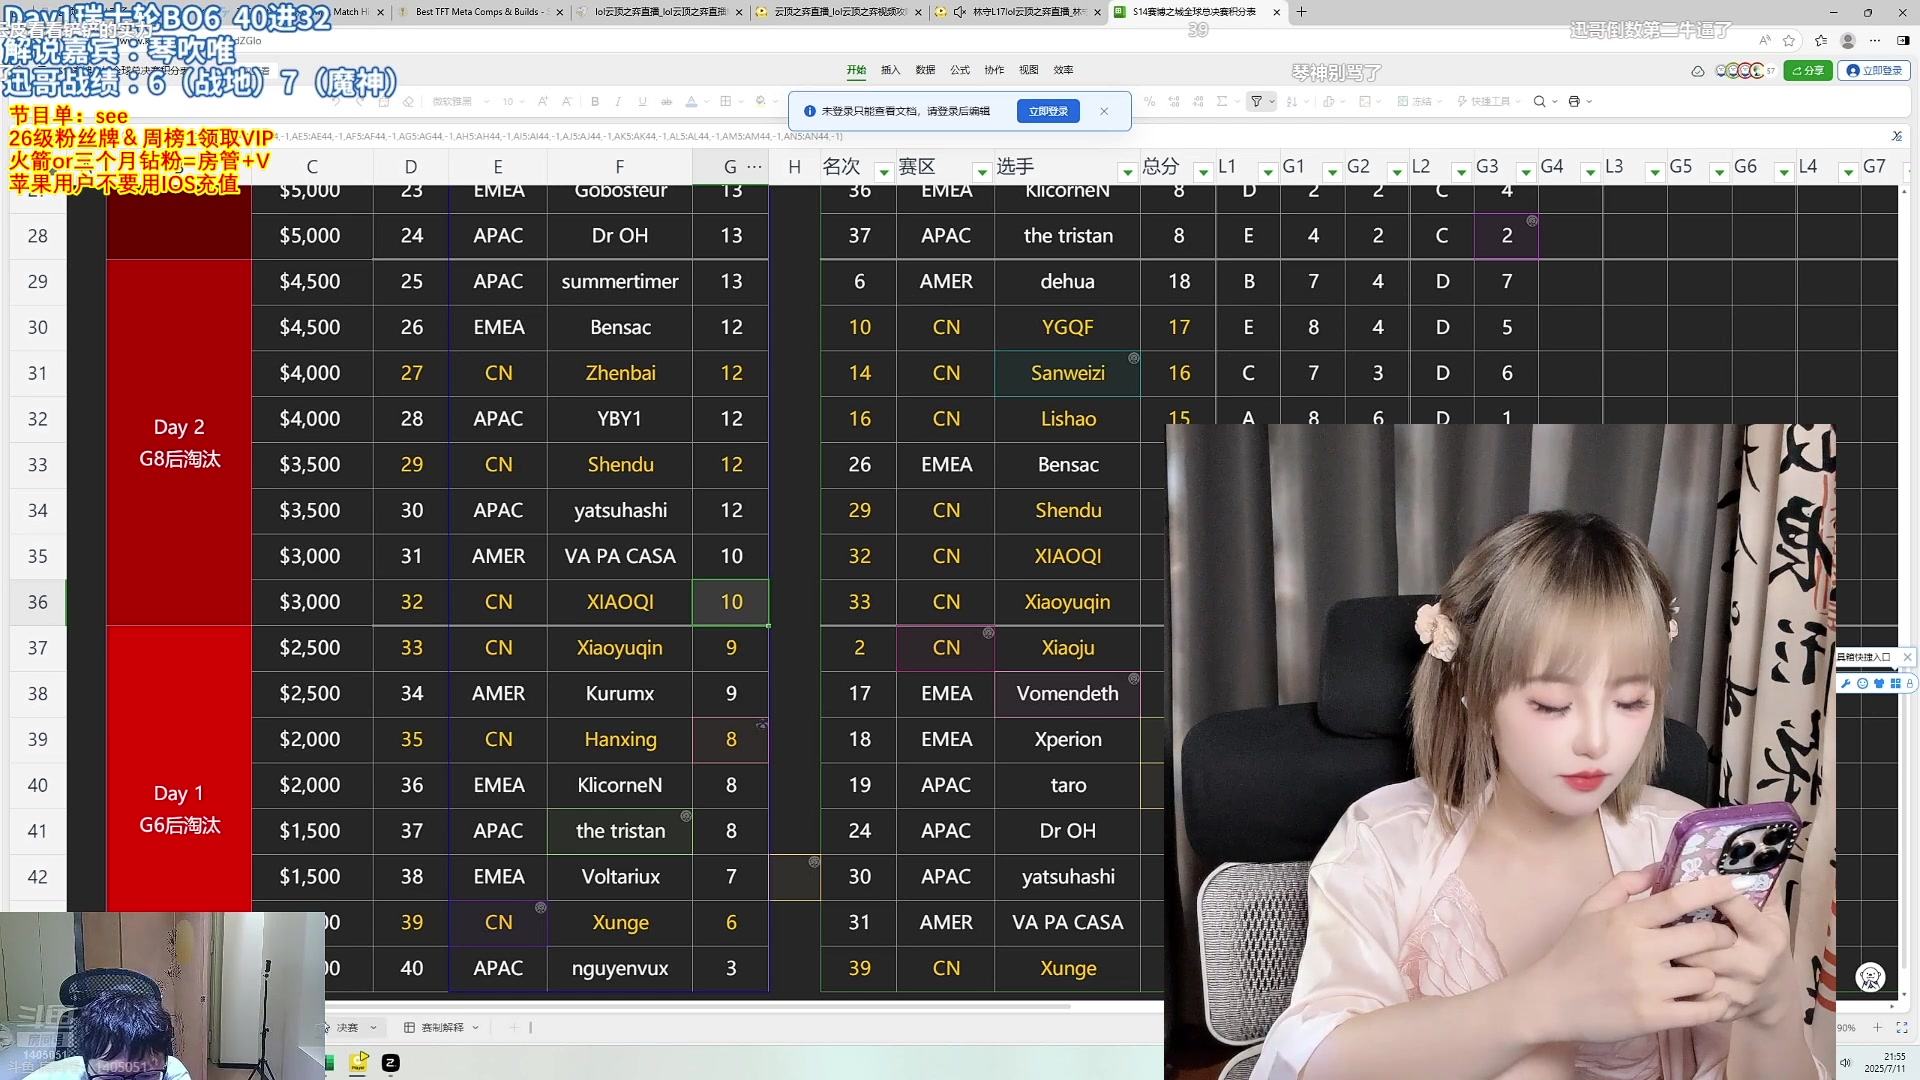The width and height of the screenshot is (1920, 1080).
Task: Open the L1 column filter dropdown
Action: coord(1267,172)
